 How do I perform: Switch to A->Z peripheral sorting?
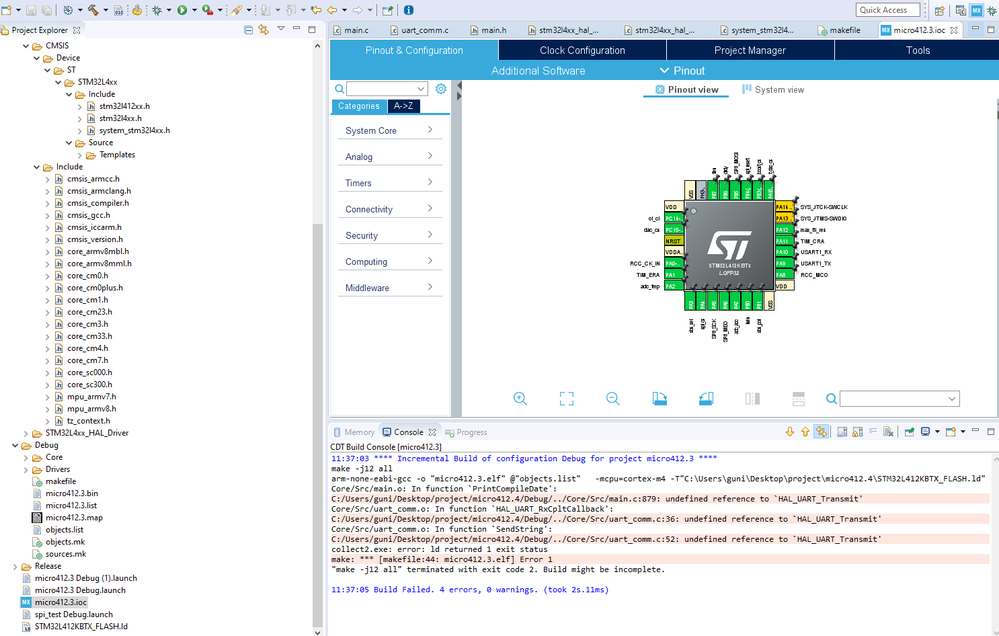coord(403,106)
